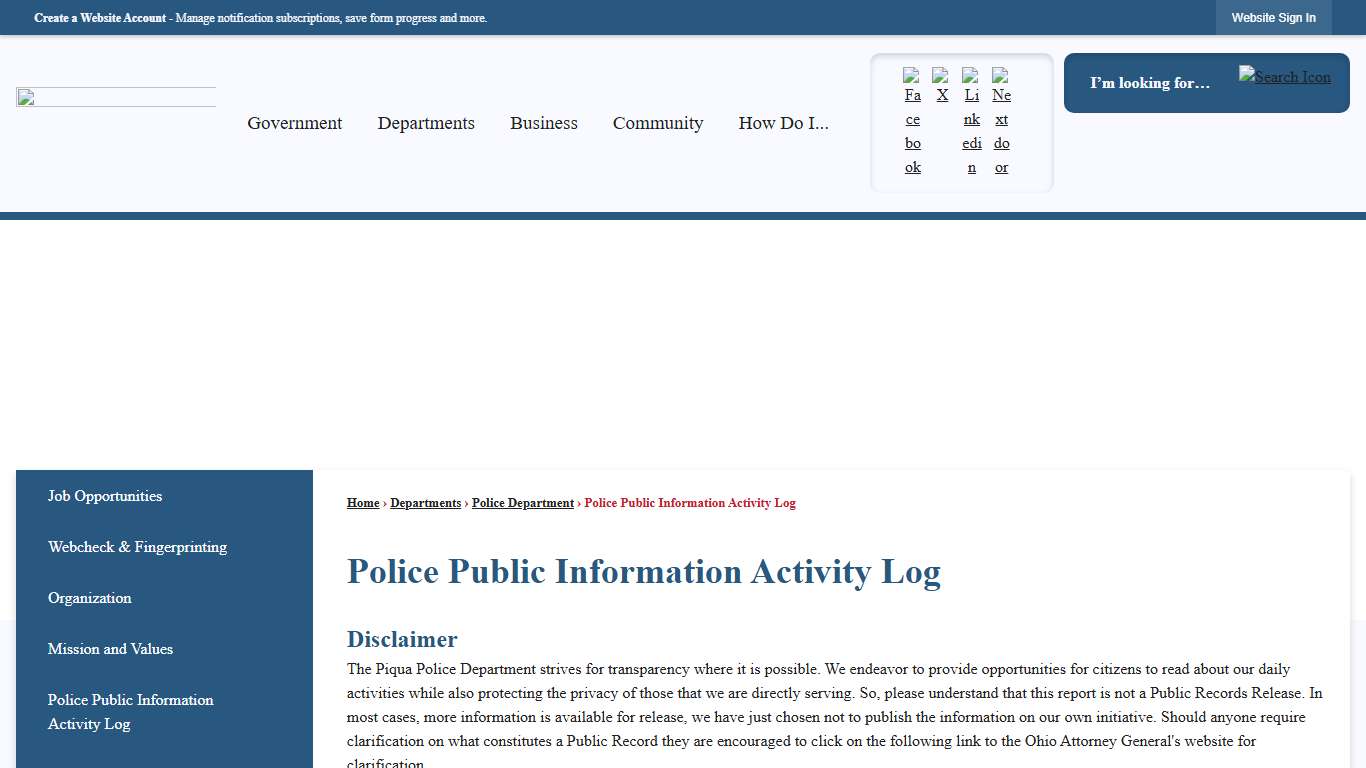
Task: Open the Business navigation menu
Action: click(x=543, y=123)
